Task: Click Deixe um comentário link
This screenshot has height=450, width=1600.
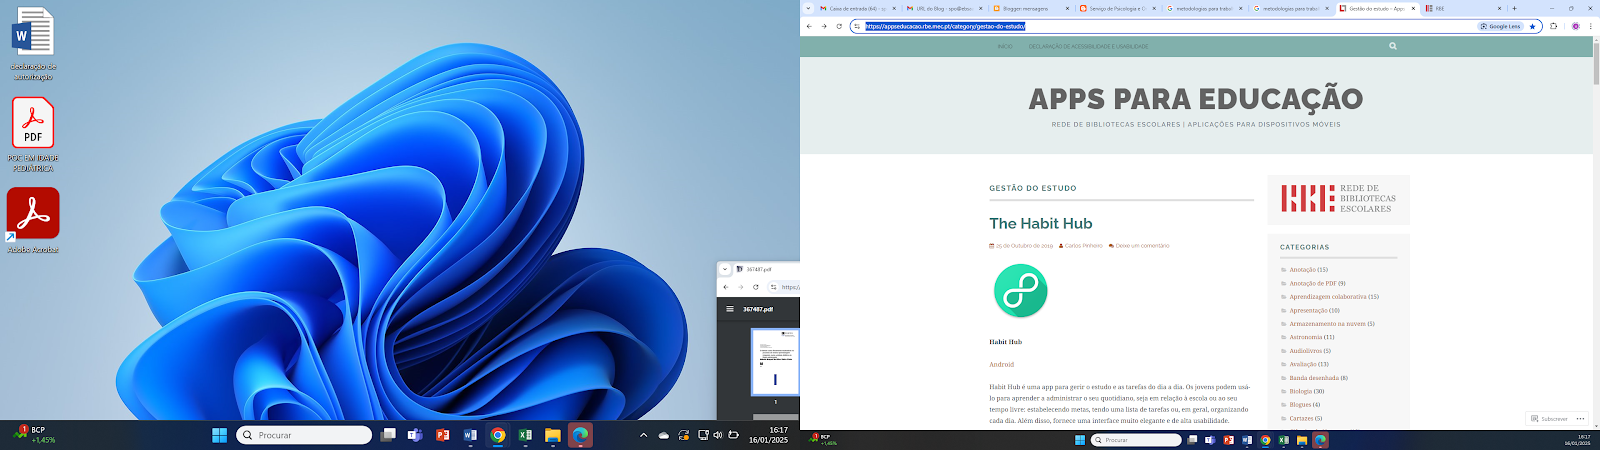Action: point(1142,245)
